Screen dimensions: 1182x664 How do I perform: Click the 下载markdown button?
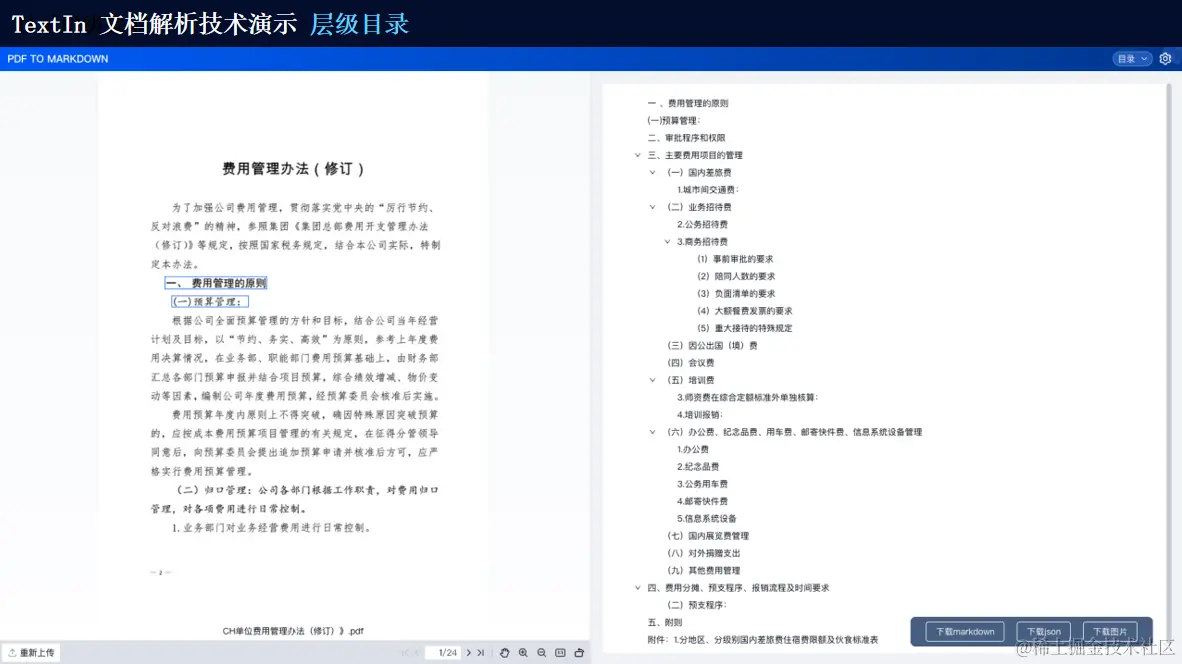click(965, 632)
